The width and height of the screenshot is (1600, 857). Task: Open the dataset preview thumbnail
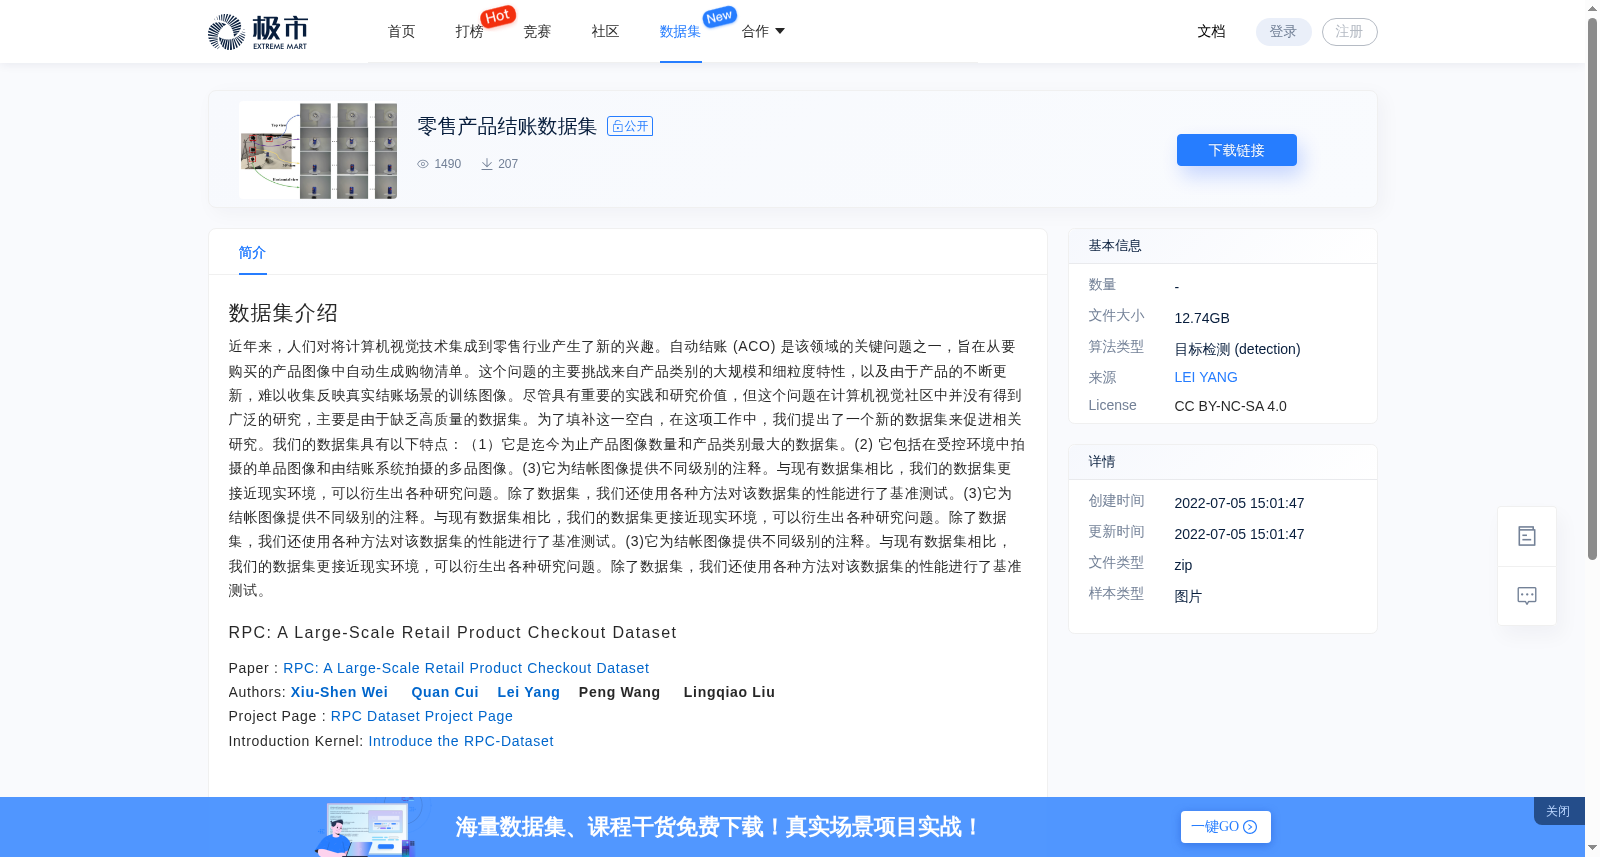point(318,150)
